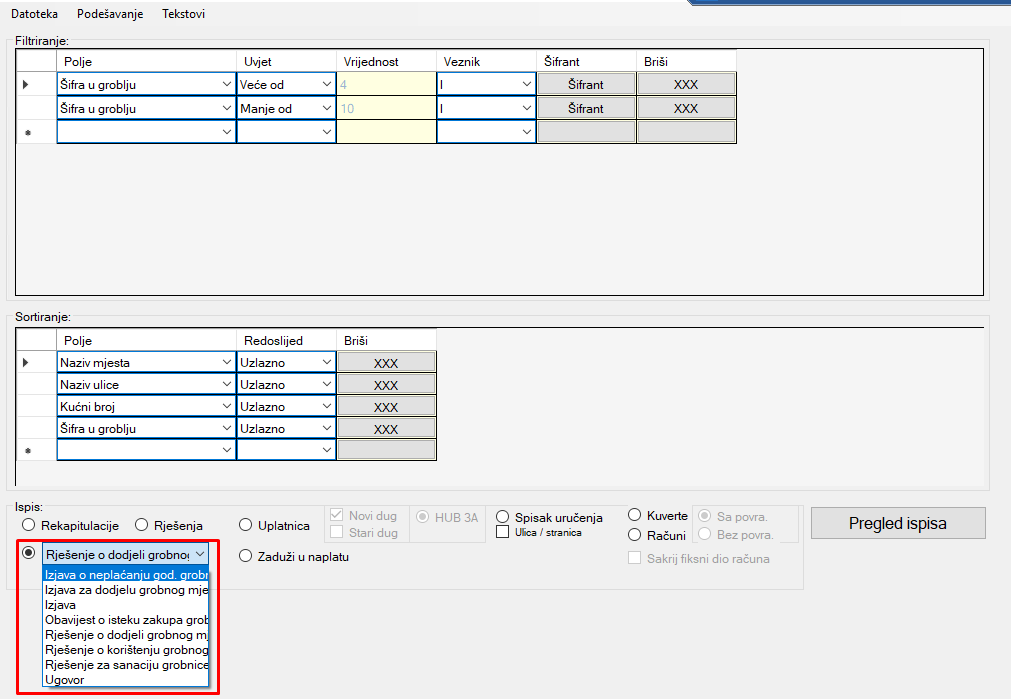Click the Pregled ispisa button
This screenshot has height=699, width=1011.
897,523
